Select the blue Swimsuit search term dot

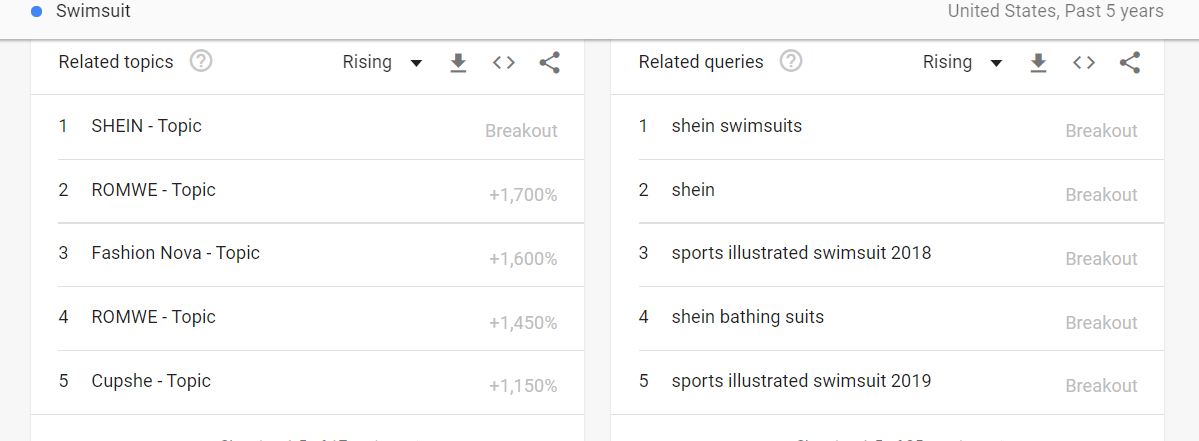pyautogui.click(x=36, y=12)
